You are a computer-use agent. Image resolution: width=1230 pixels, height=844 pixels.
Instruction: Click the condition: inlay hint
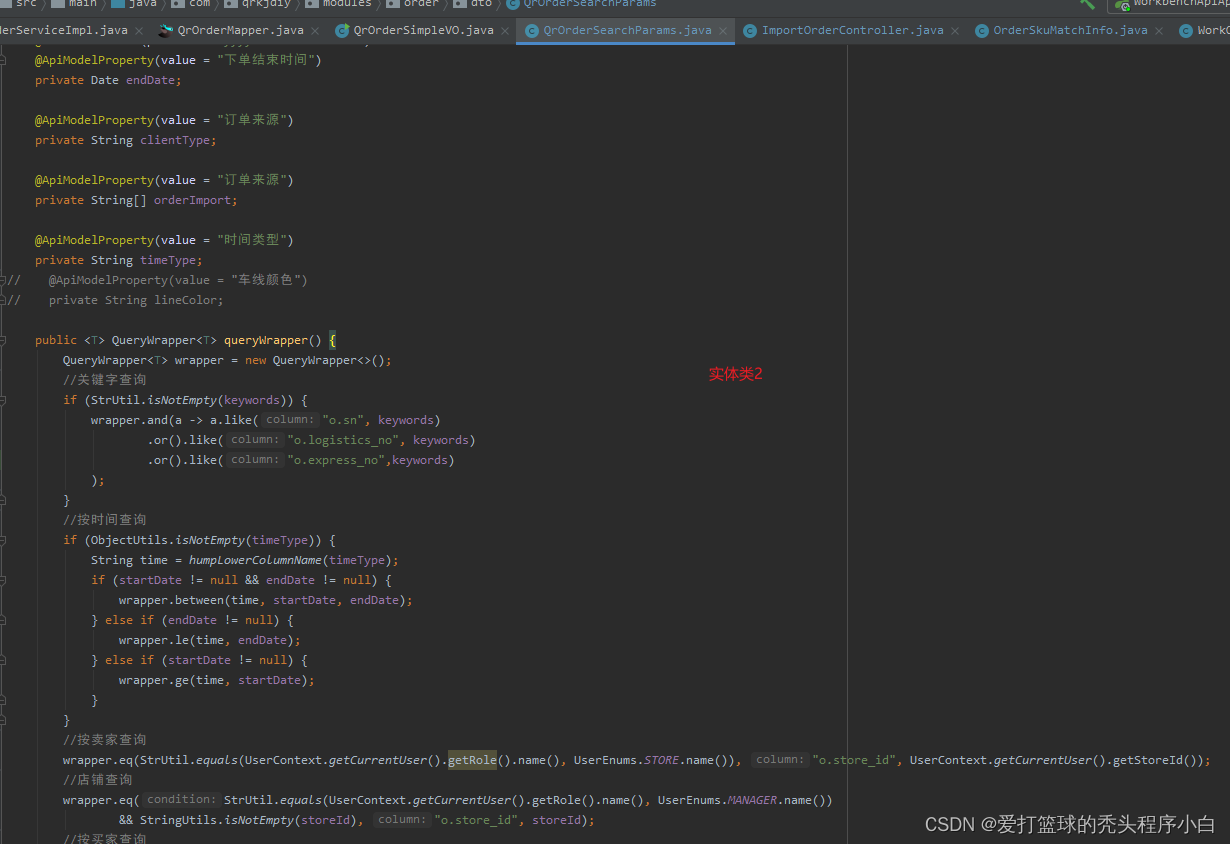pos(180,800)
